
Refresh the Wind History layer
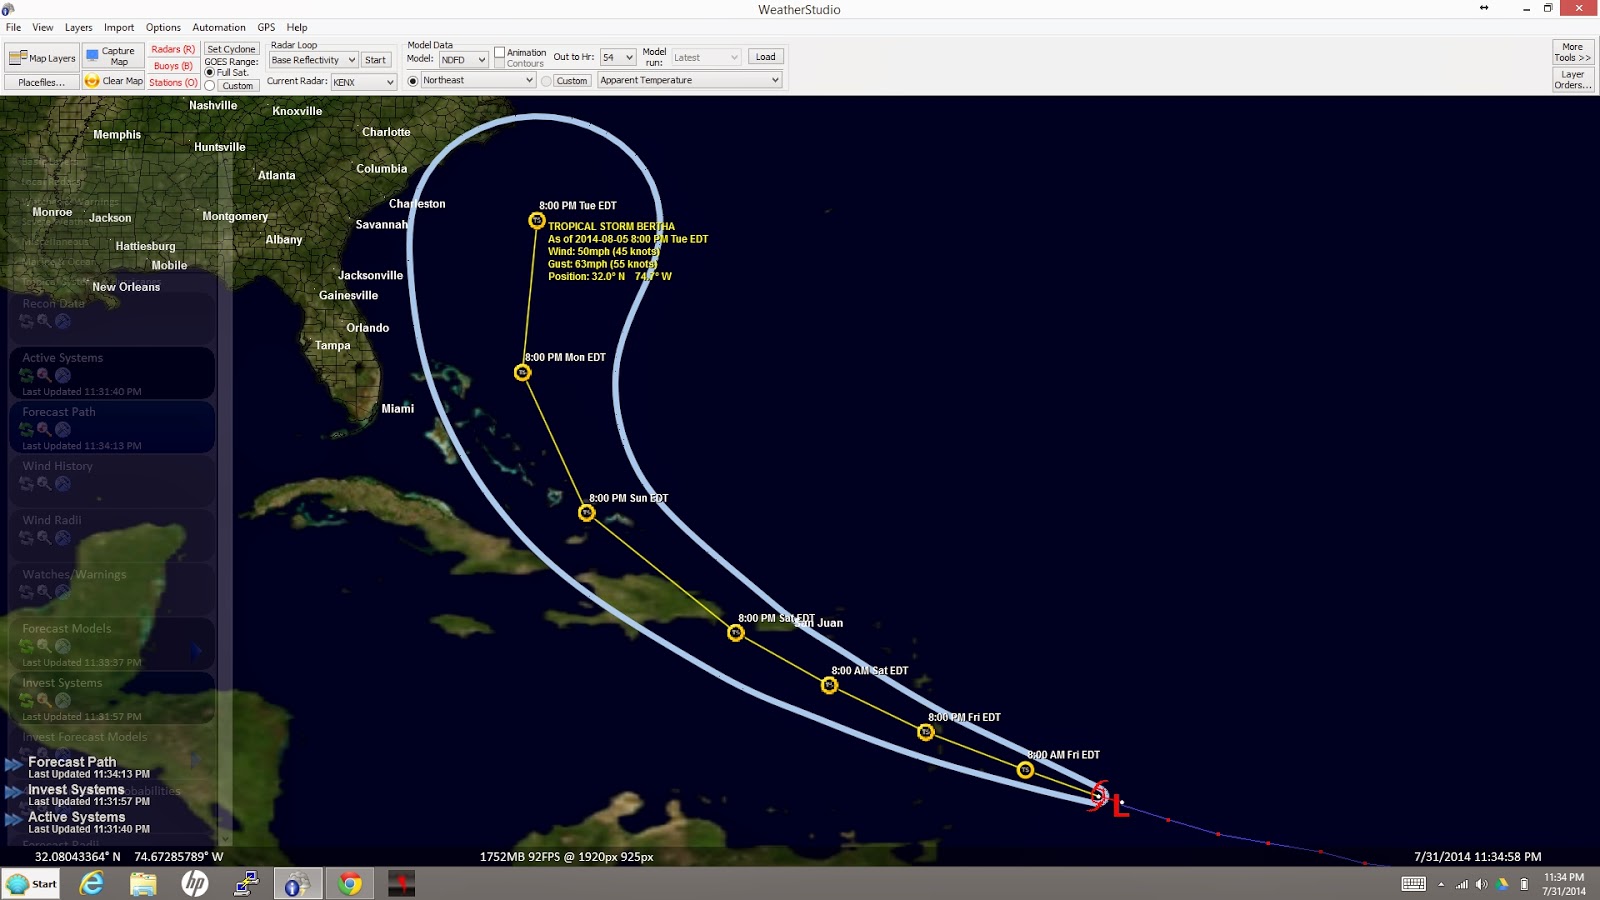pyautogui.click(x=27, y=483)
